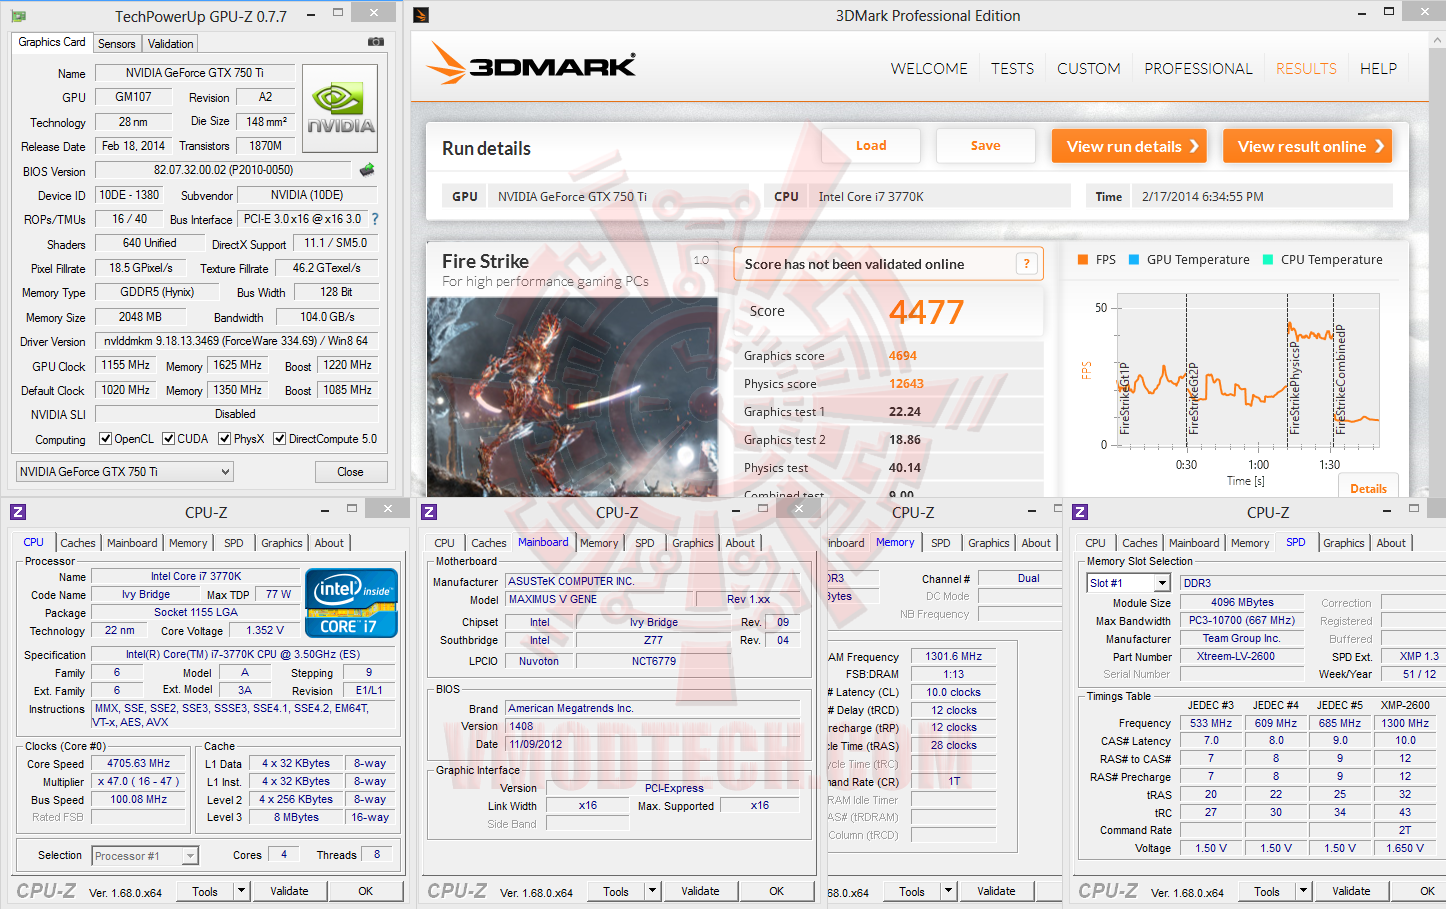Click the Driver Version field in GPU-Z
Screen dimensions: 1446x909
click(236, 341)
